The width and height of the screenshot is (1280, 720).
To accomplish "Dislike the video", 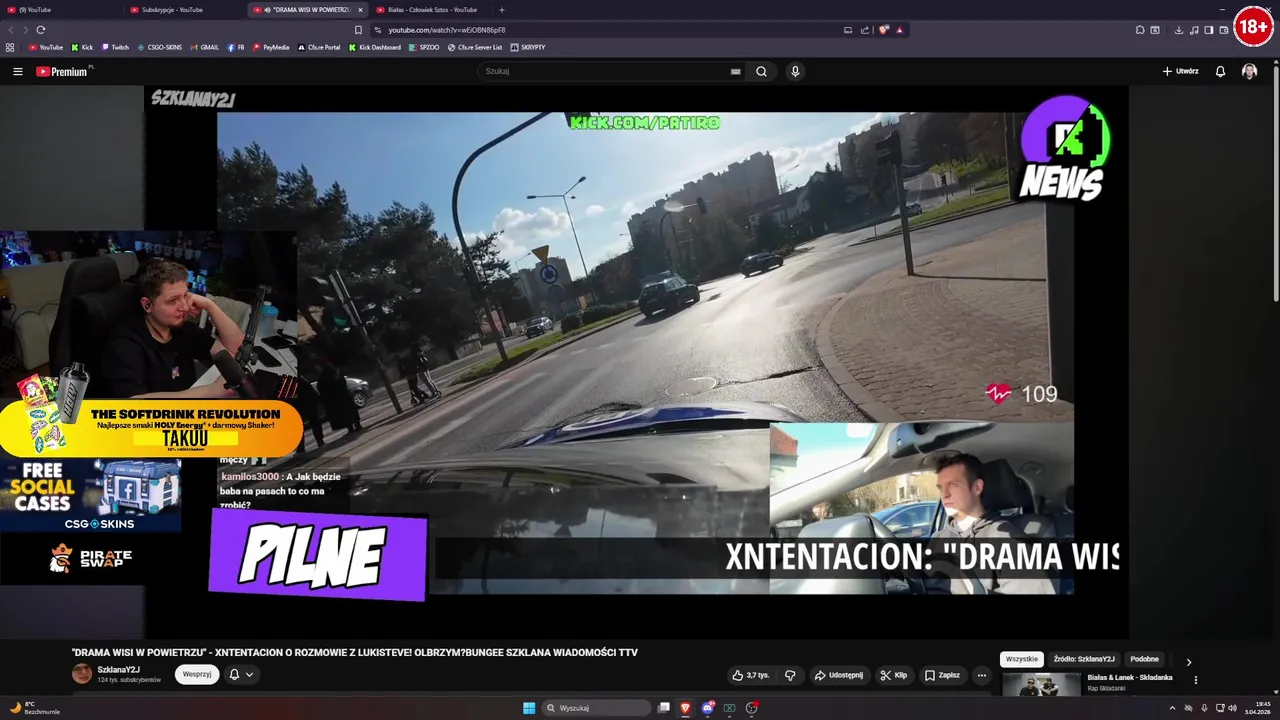I will pos(790,675).
